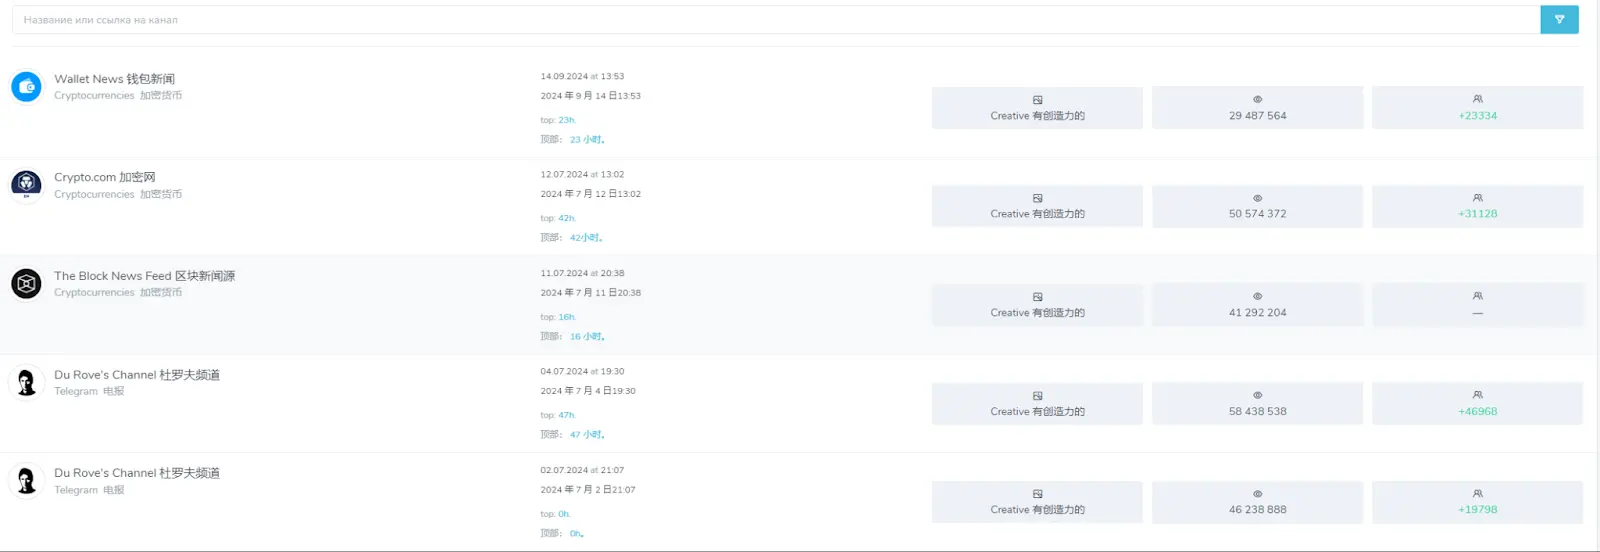Click the top 23h link
The image size is (1600, 552).
click(566, 120)
